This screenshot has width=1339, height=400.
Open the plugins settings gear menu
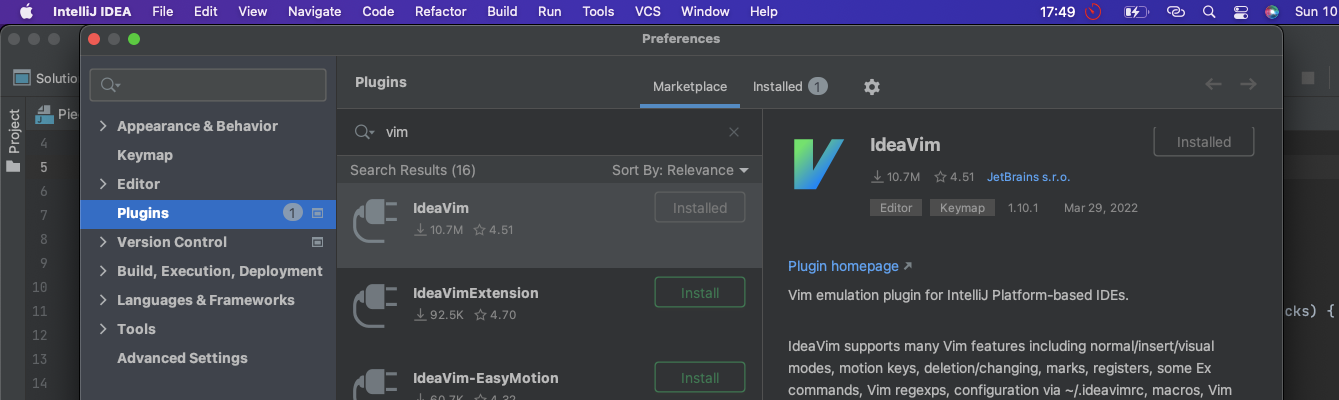872,87
